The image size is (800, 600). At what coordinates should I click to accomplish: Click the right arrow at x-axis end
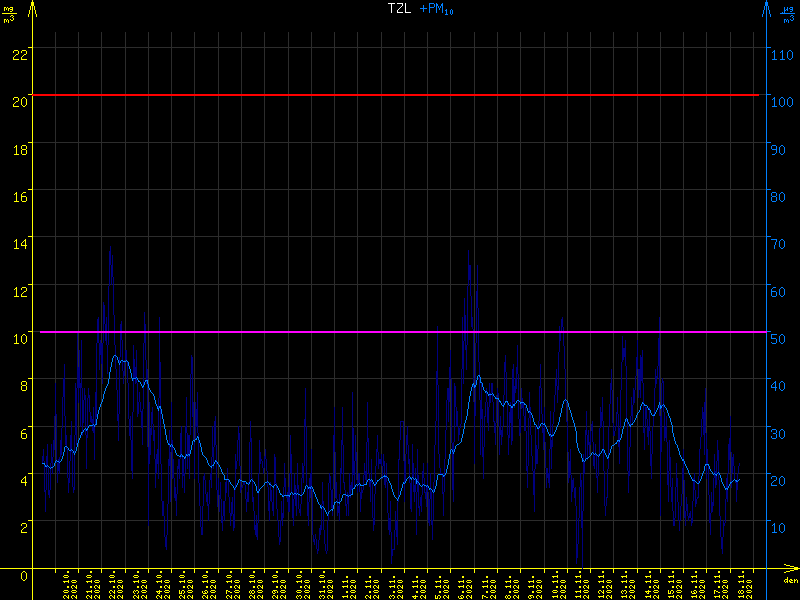(x=790, y=570)
